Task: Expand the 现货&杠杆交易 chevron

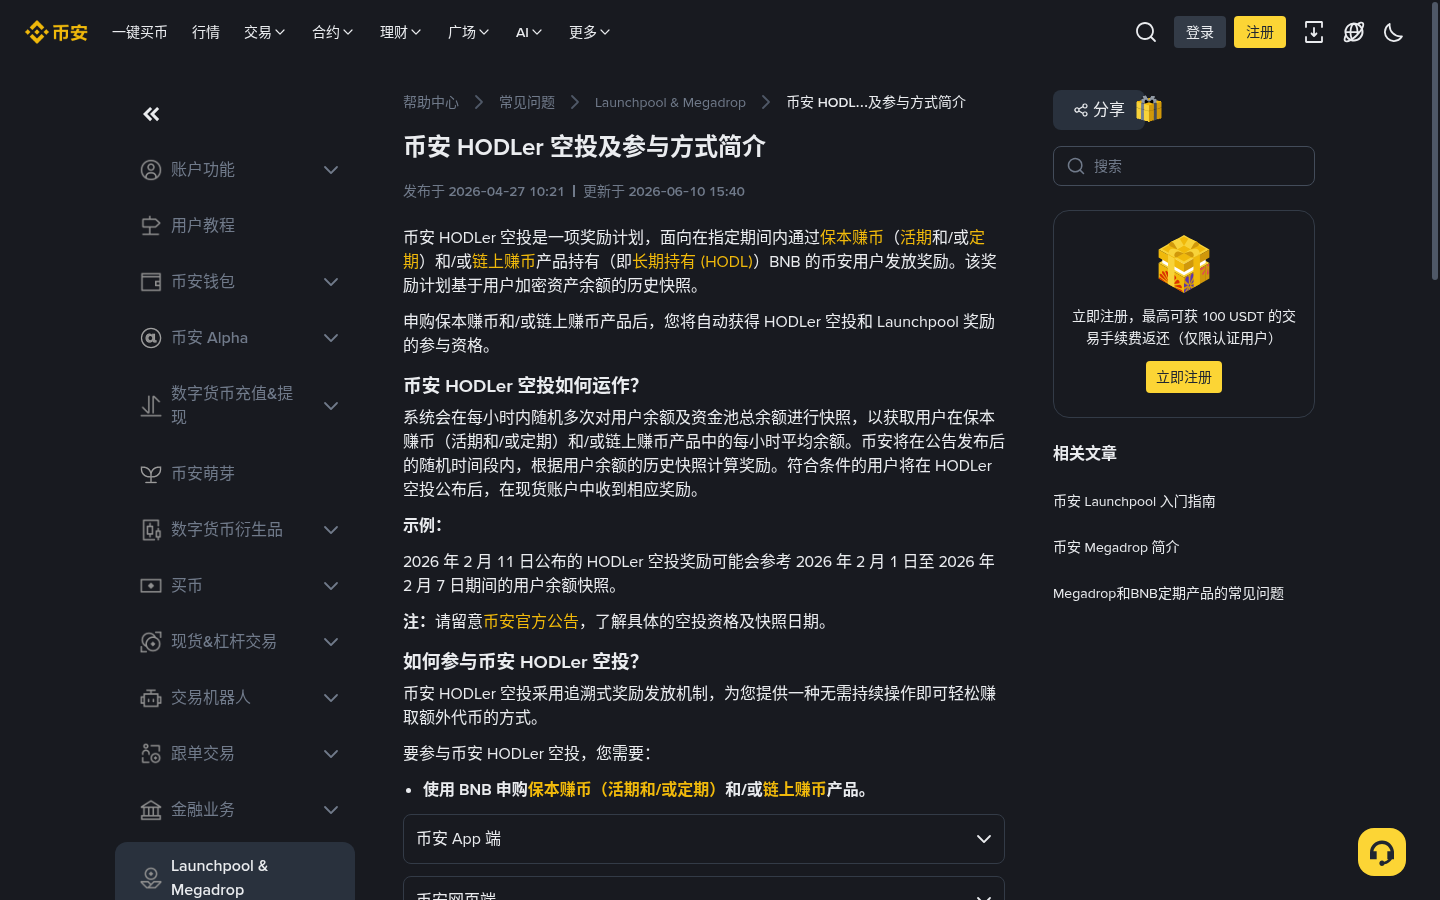Action: pyautogui.click(x=331, y=642)
